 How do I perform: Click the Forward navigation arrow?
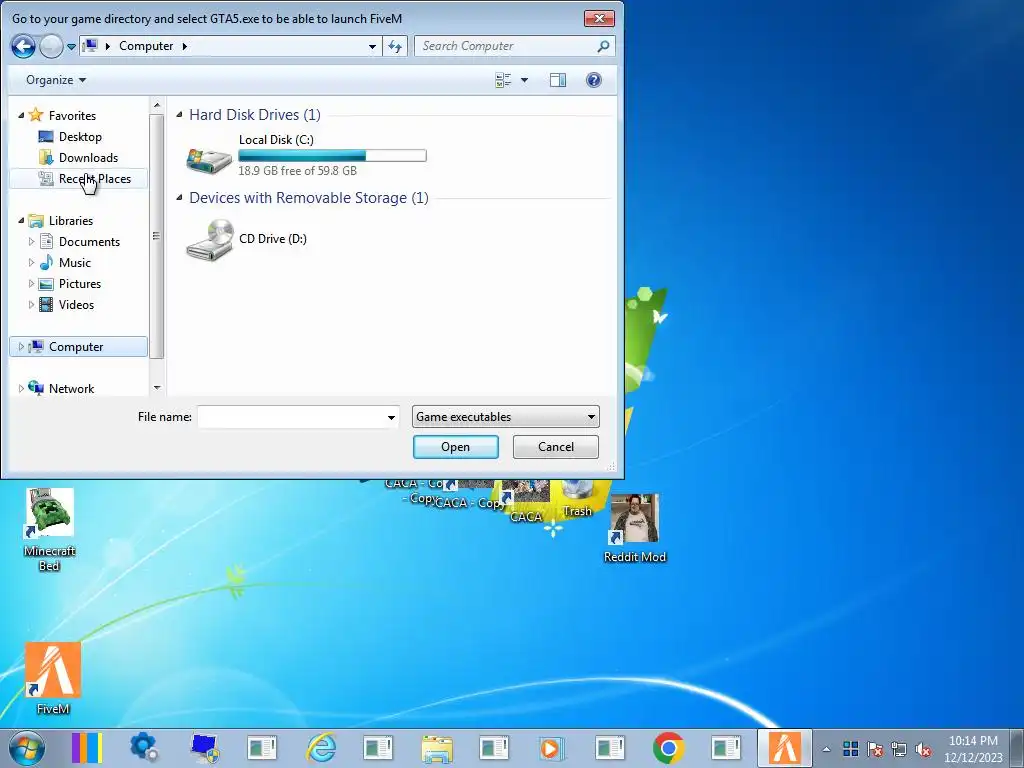pos(51,46)
